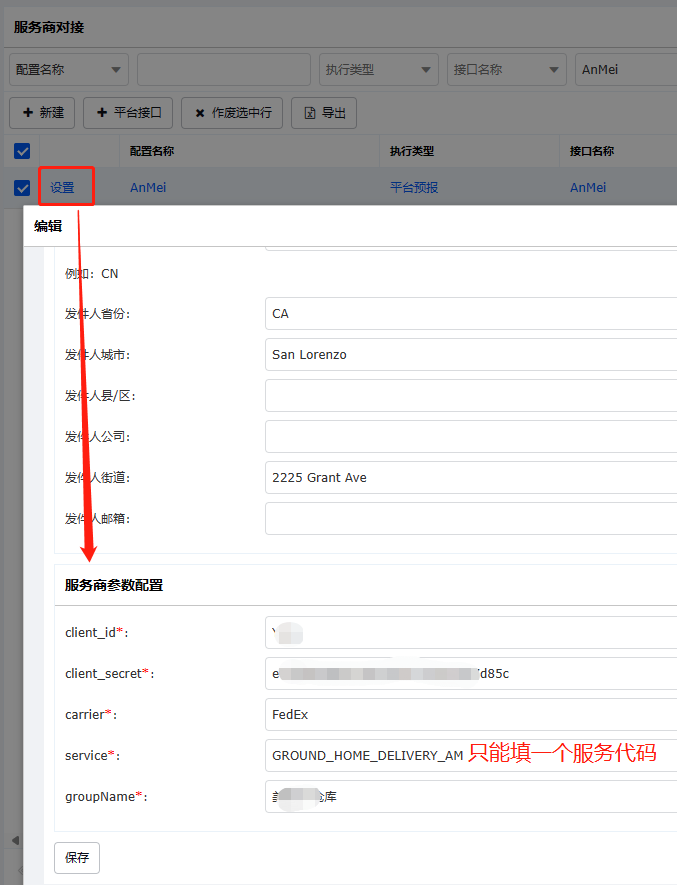Click the AnMei configuration name link
The image size is (677, 885).
pyautogui.click(x=148, y=187)
